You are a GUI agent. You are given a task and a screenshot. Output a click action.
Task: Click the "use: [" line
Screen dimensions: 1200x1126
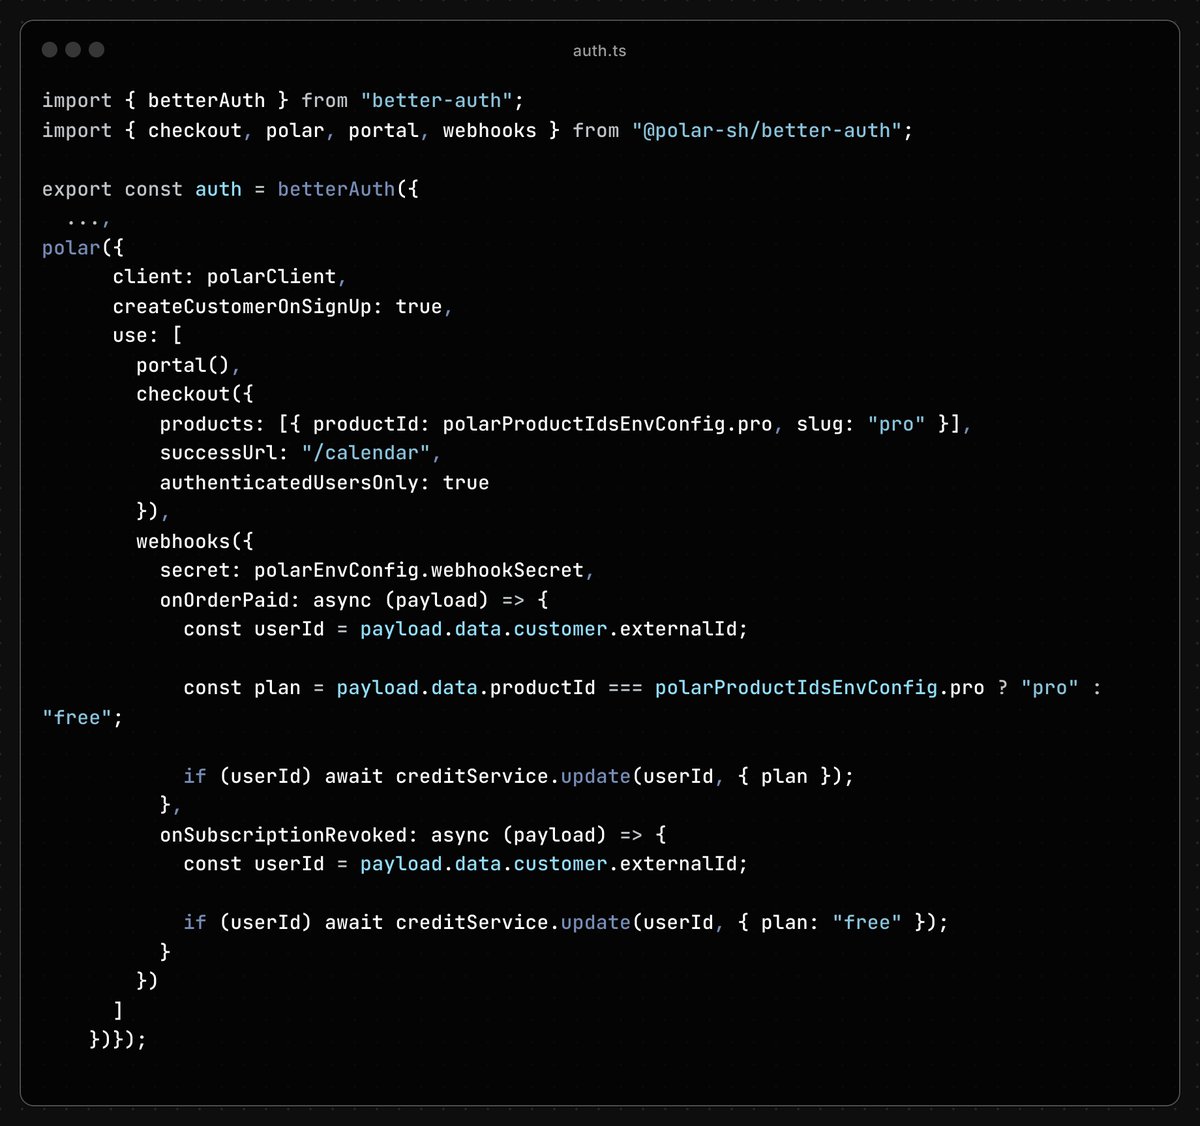click(147, 336)
